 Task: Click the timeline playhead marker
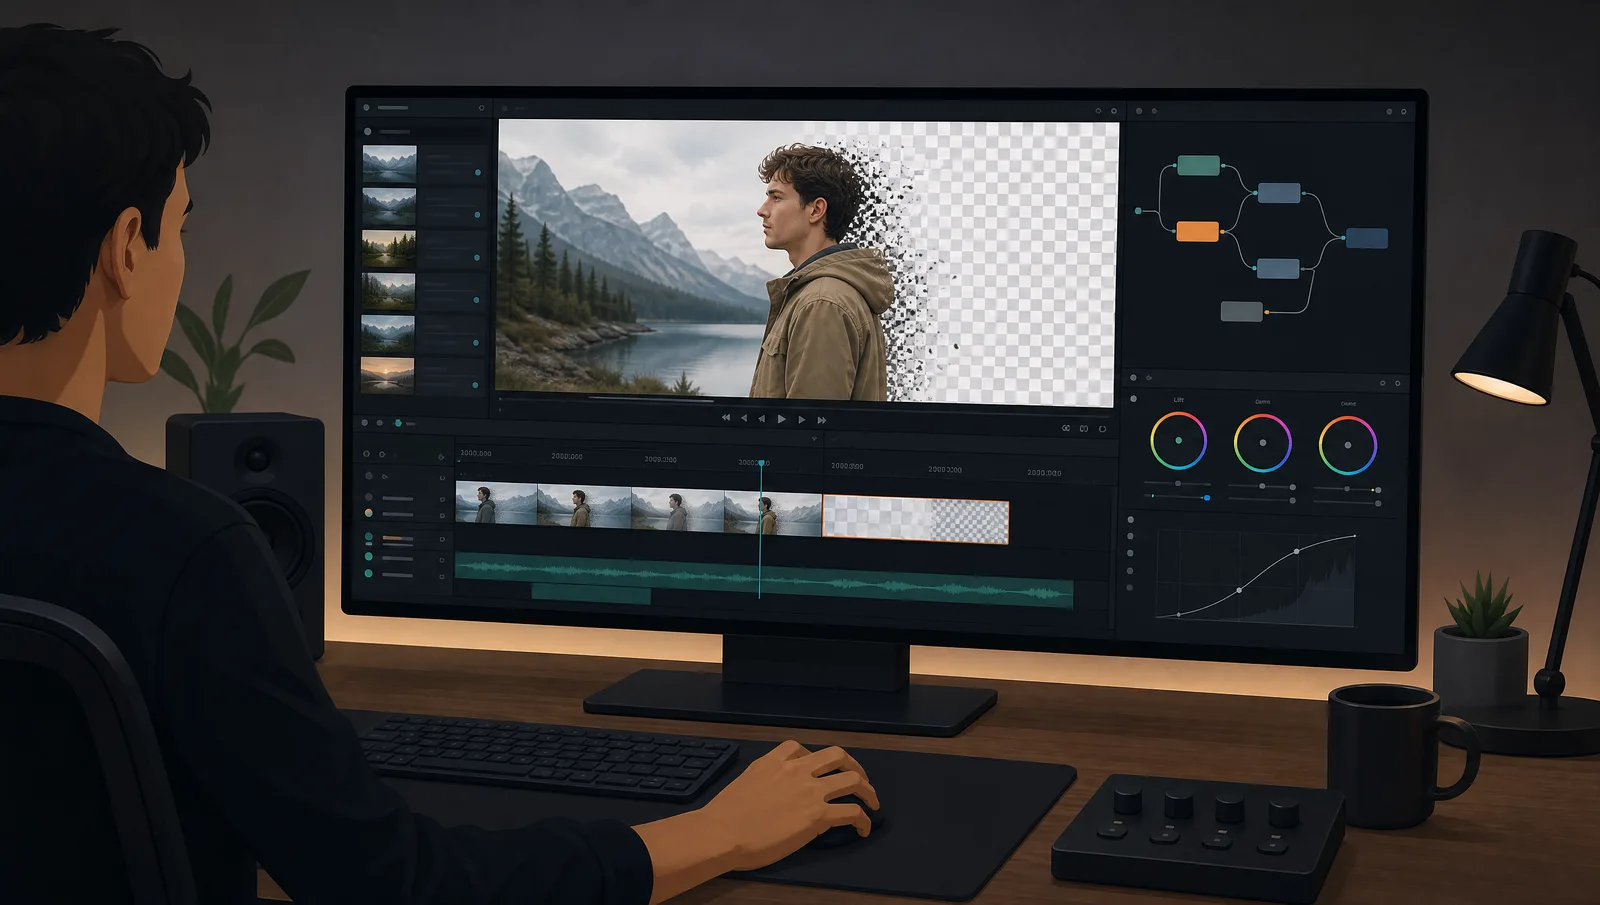pos(761,464)
